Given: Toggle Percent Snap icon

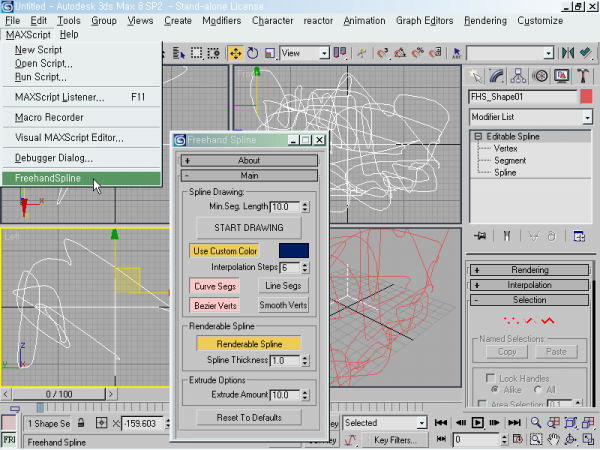Looking at the screenshot, I should coord(418,53).
